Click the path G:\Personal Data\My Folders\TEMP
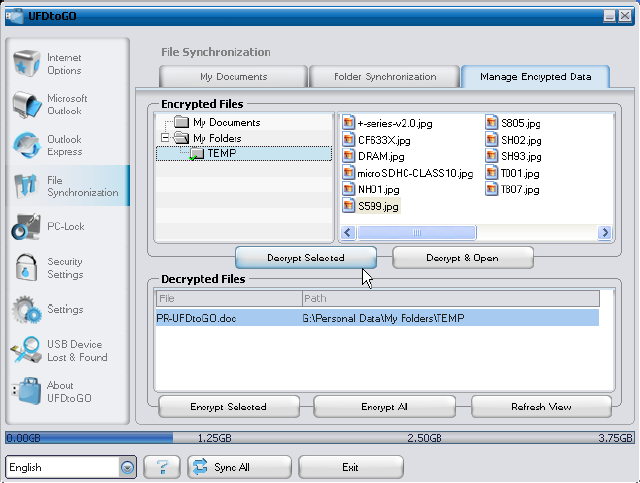Screen dimensions: 640x483 pos(383,318)
